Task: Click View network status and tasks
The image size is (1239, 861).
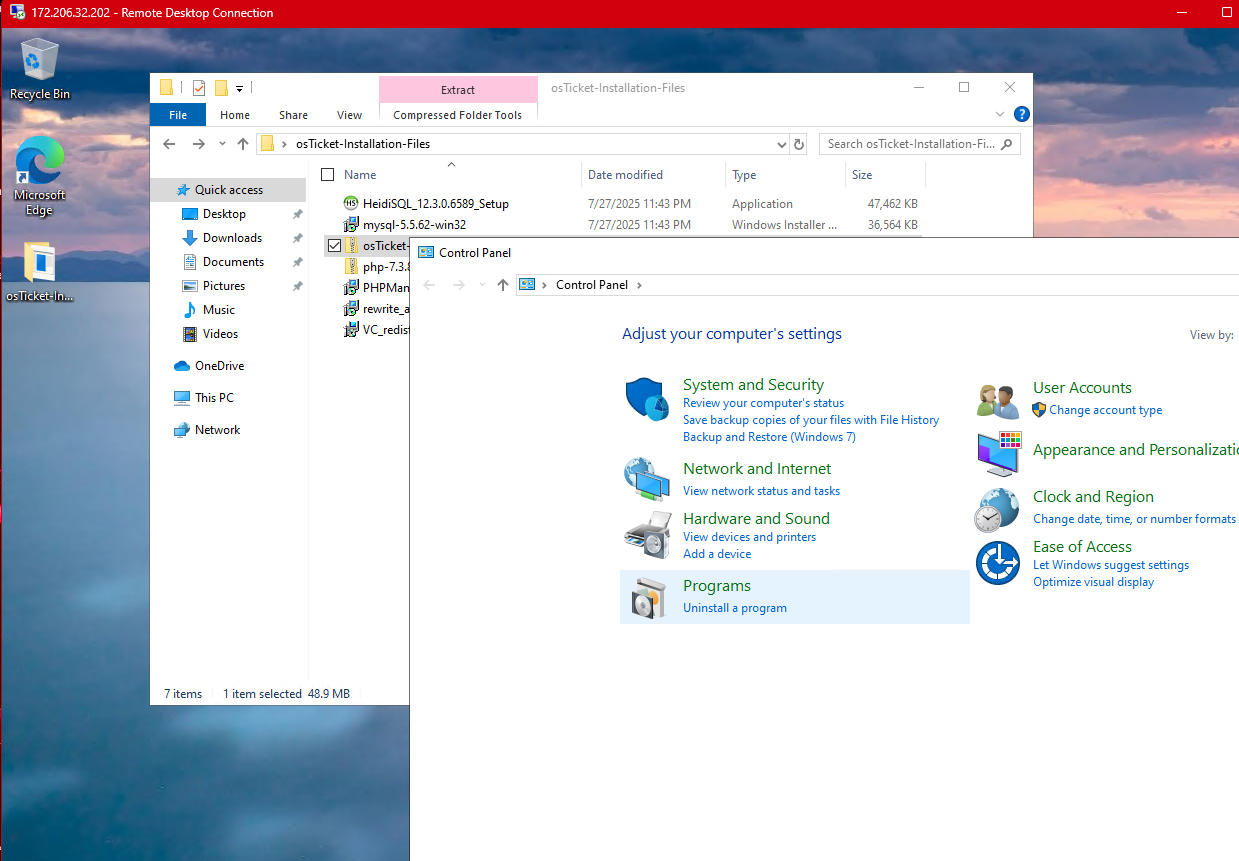Action: coord(761,491)
